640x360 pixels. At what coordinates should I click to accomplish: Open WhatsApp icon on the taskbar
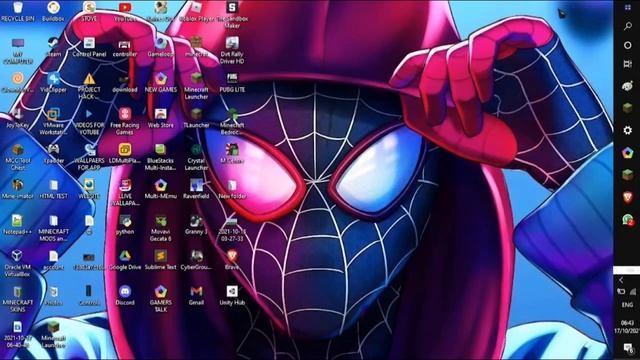(628, 220)
